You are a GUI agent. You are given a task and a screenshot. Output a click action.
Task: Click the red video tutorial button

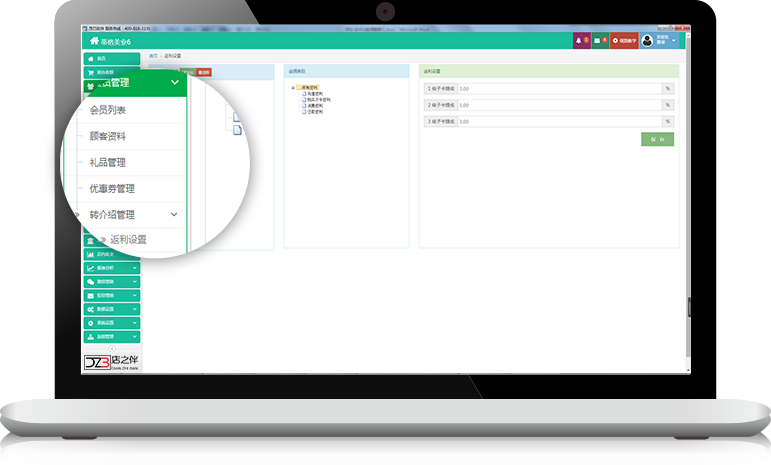[x=624, y=41]
